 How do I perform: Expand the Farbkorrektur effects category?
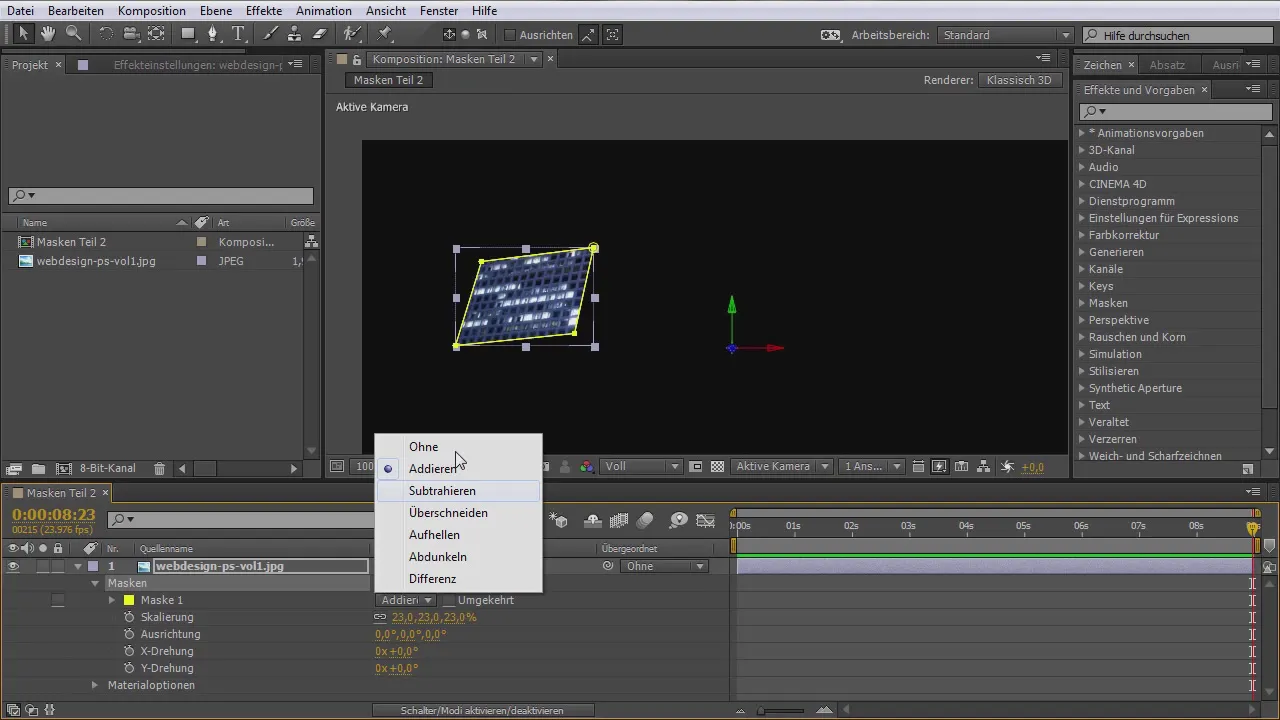pyautogui.click(x=1082, y=235)
